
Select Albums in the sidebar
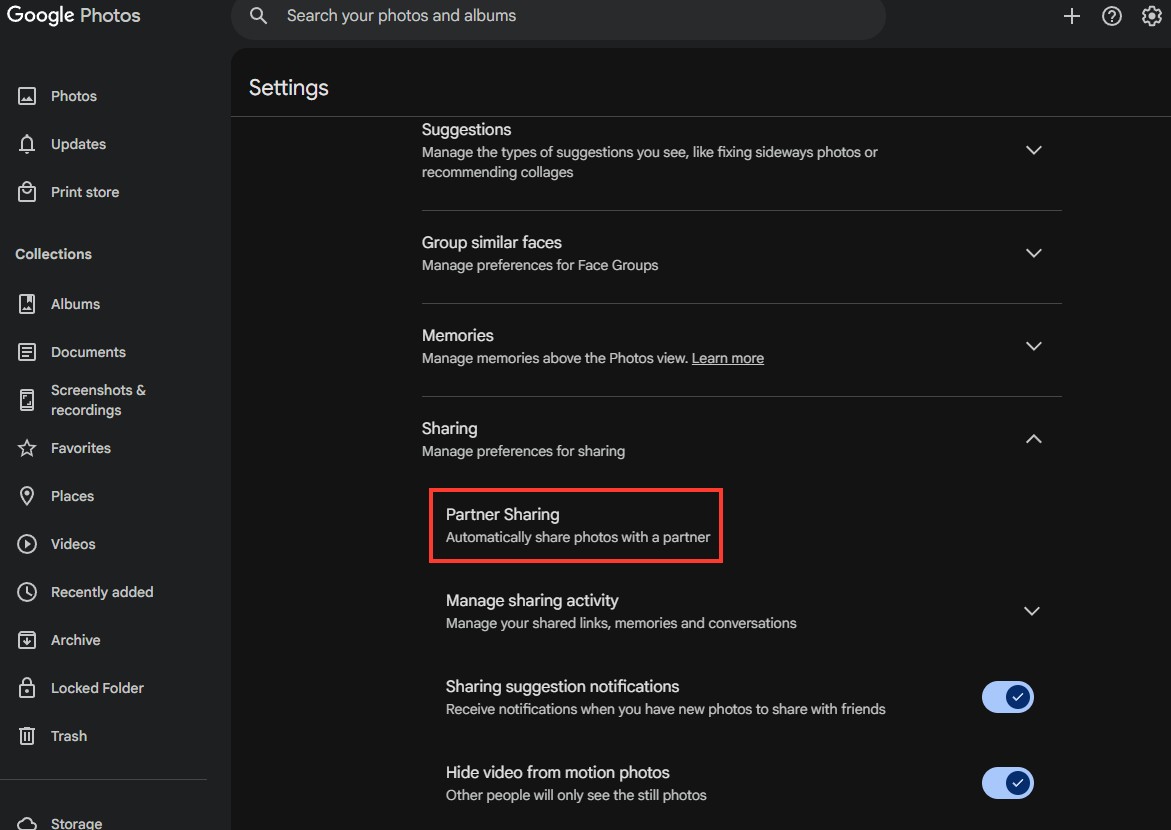coord(75,304)
